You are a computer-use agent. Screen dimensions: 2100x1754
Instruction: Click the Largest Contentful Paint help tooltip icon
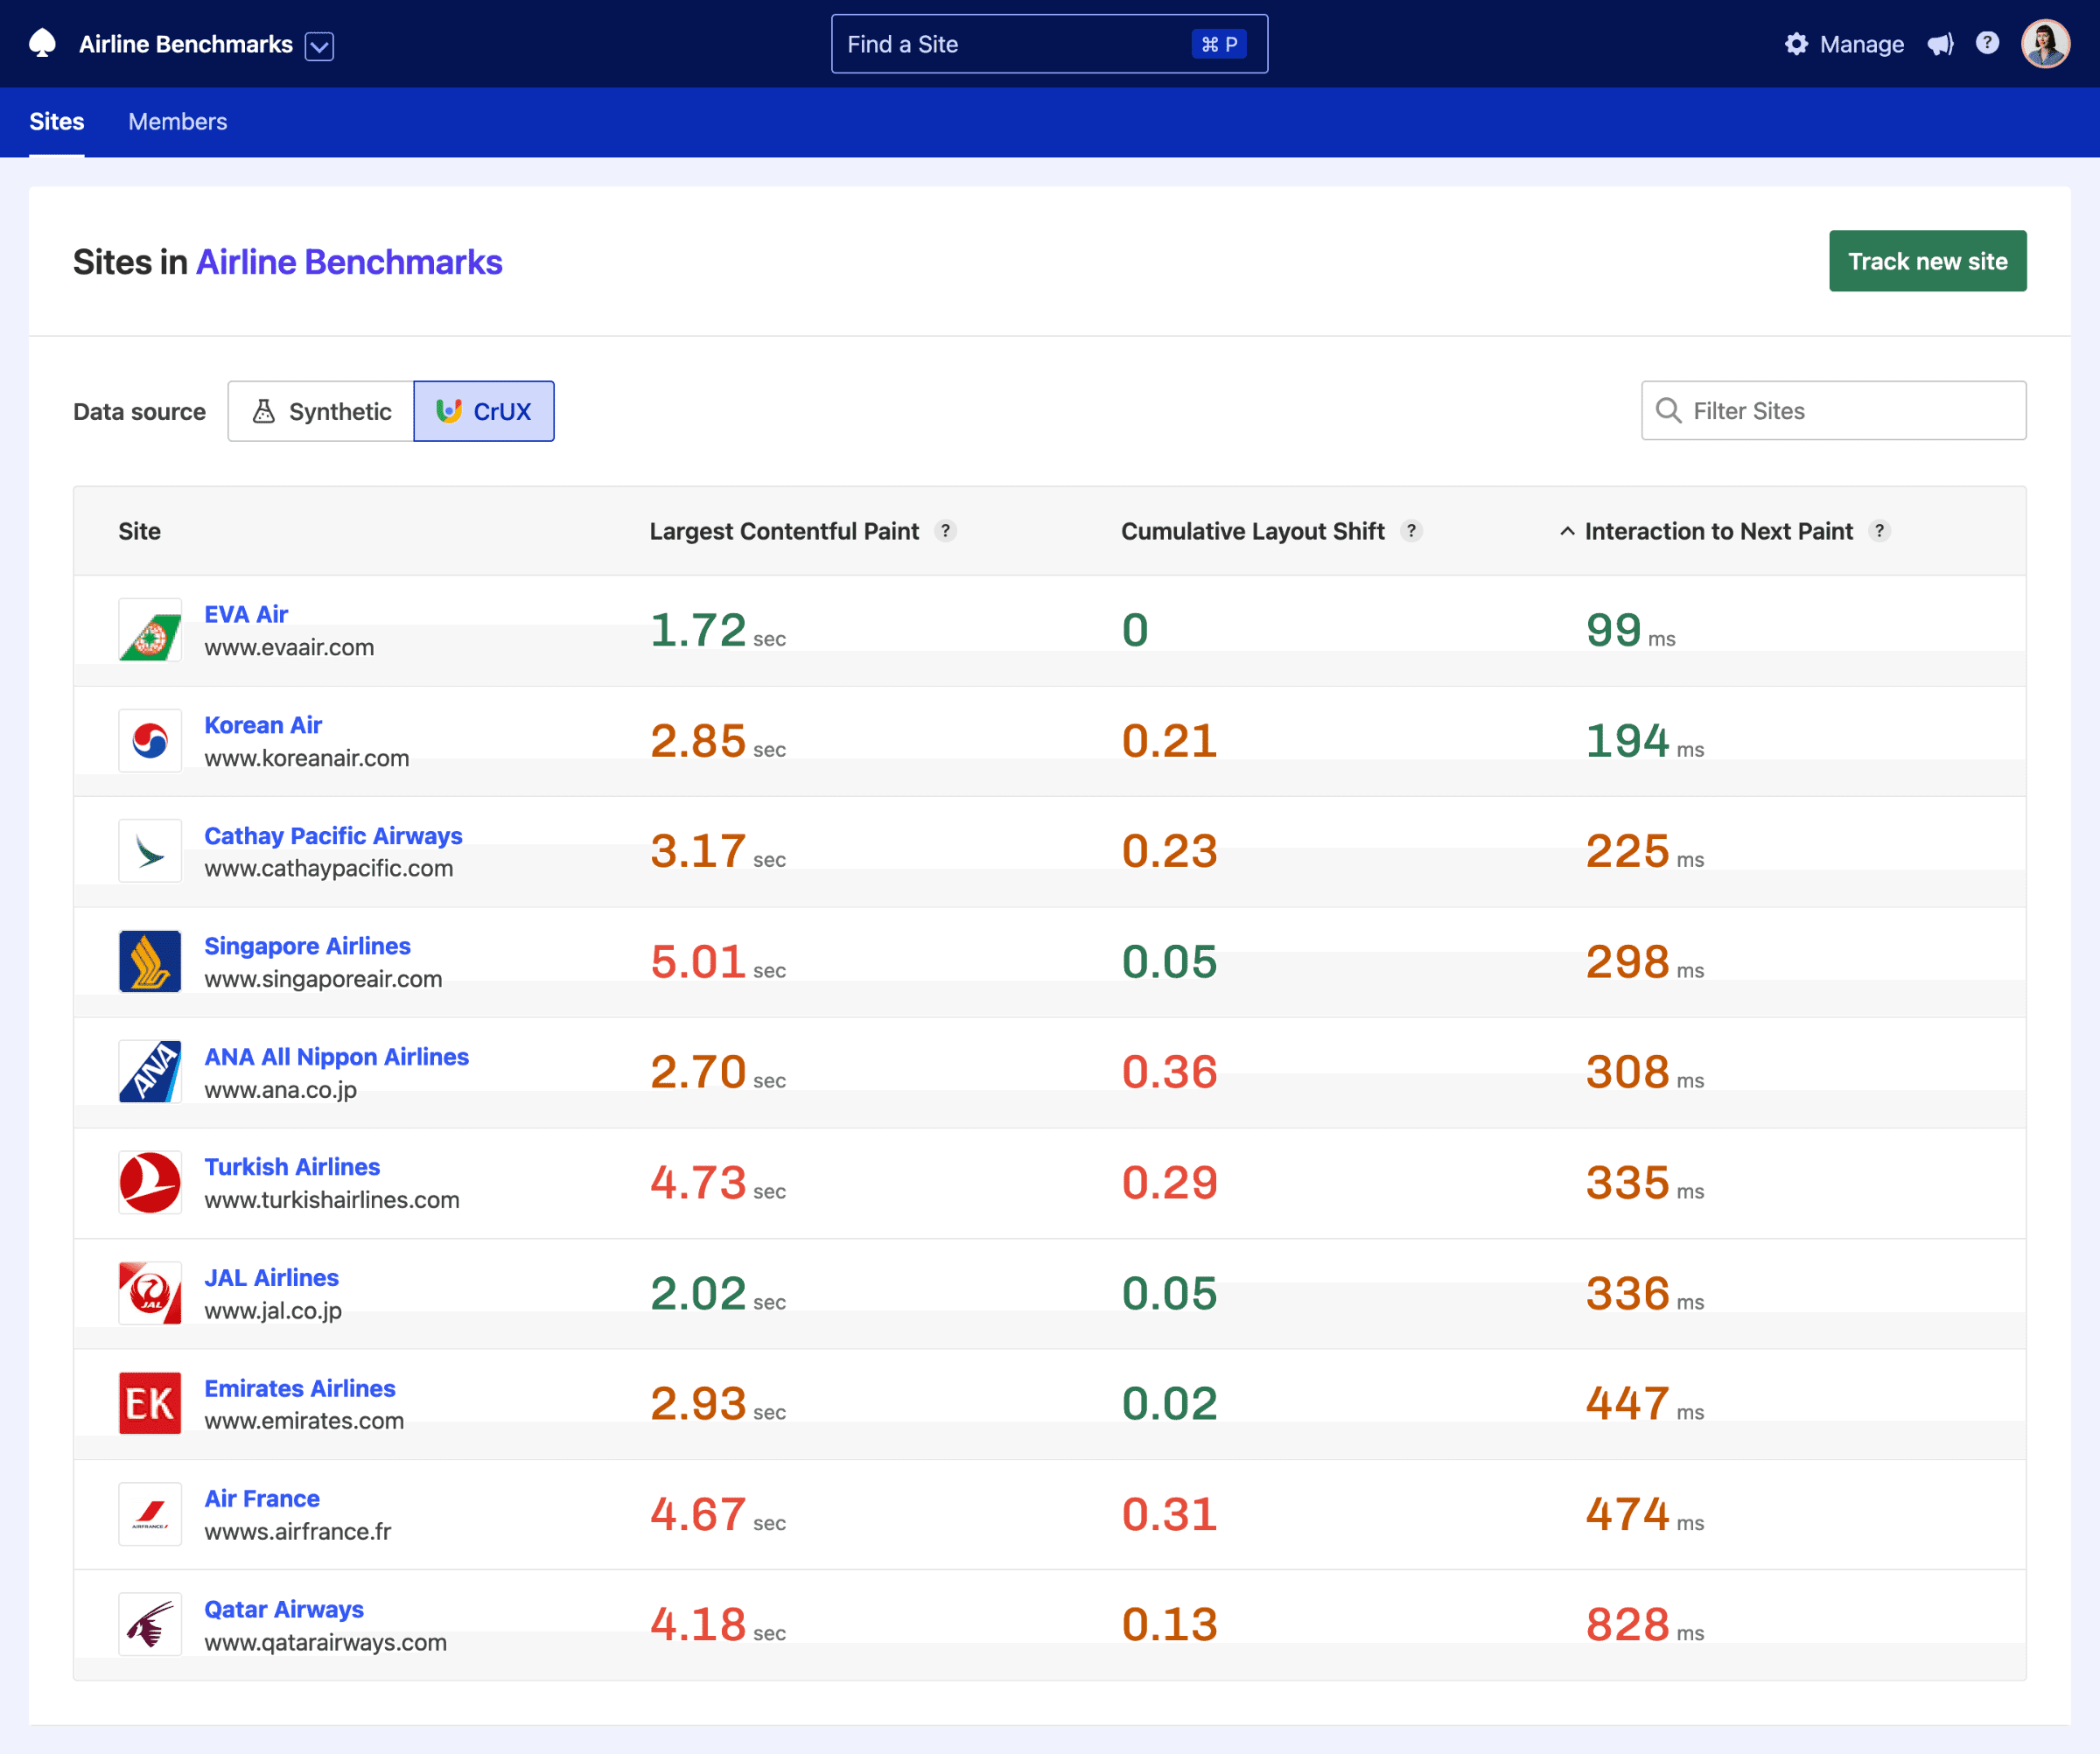tap(946, 531)
